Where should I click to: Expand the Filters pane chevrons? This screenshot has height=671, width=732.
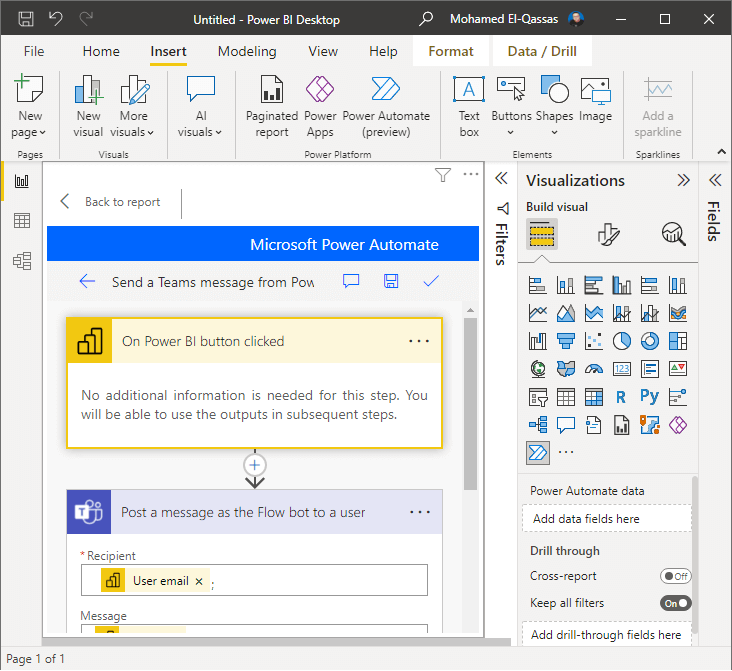click(501, 178)
